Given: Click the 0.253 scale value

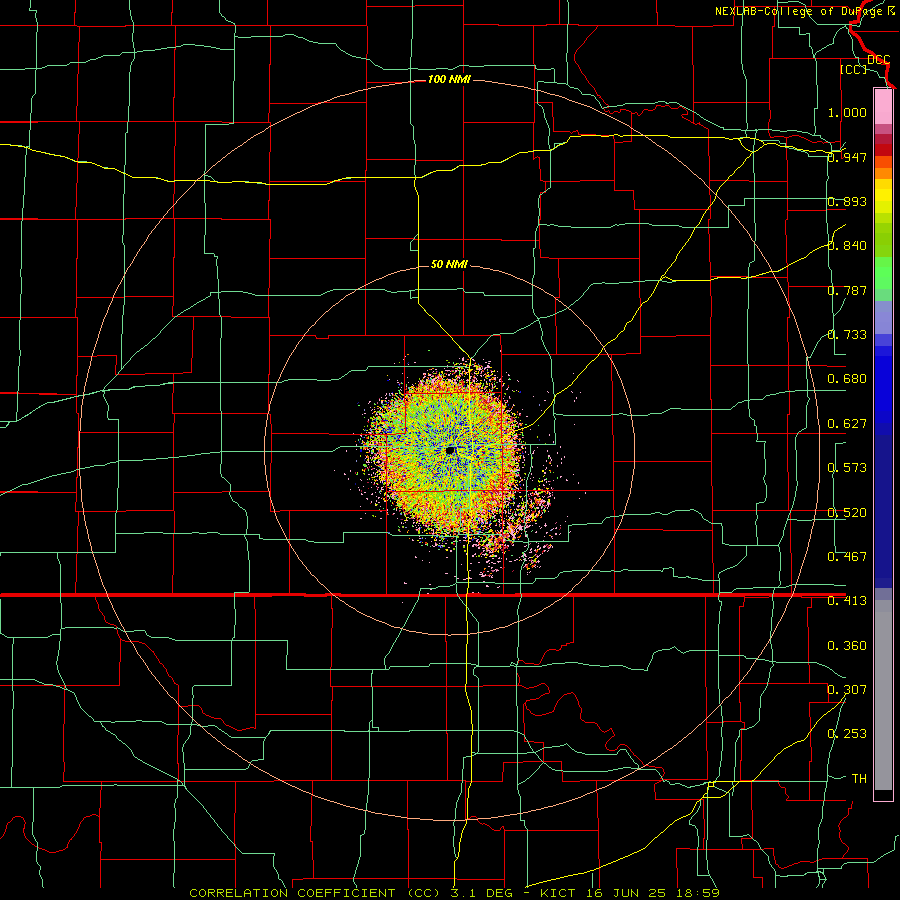Looking at the screenshot, I should (847, 734).
